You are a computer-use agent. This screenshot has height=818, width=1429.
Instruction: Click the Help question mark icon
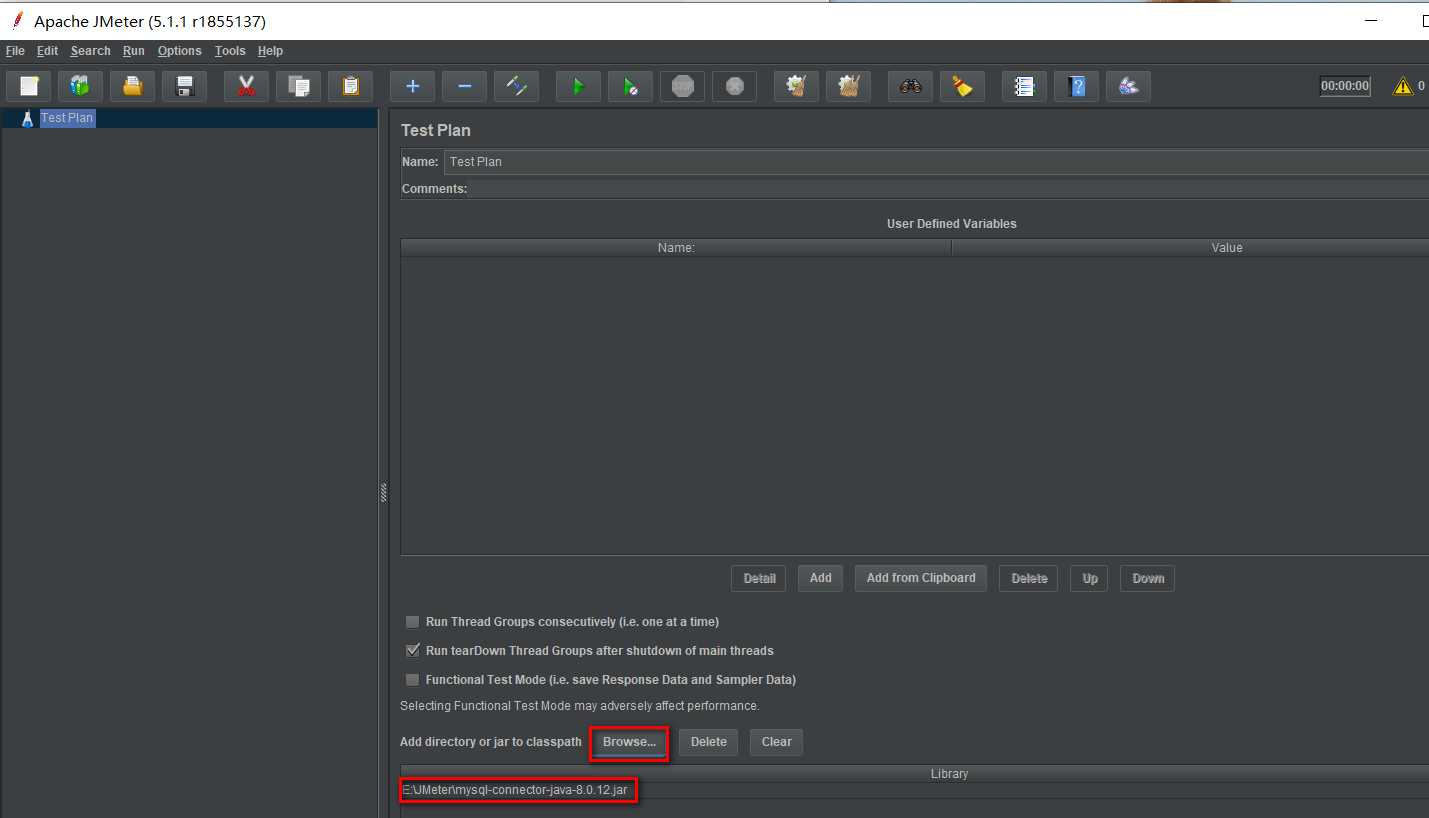pyautogui.click(x=1076, y=86)
